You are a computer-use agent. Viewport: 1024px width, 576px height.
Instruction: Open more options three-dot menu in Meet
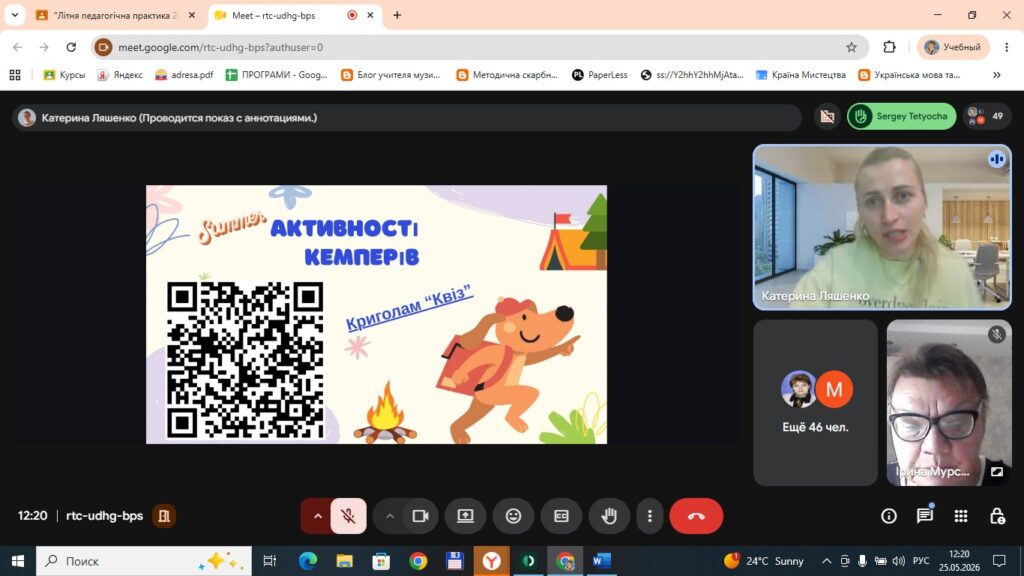point(649,516)
